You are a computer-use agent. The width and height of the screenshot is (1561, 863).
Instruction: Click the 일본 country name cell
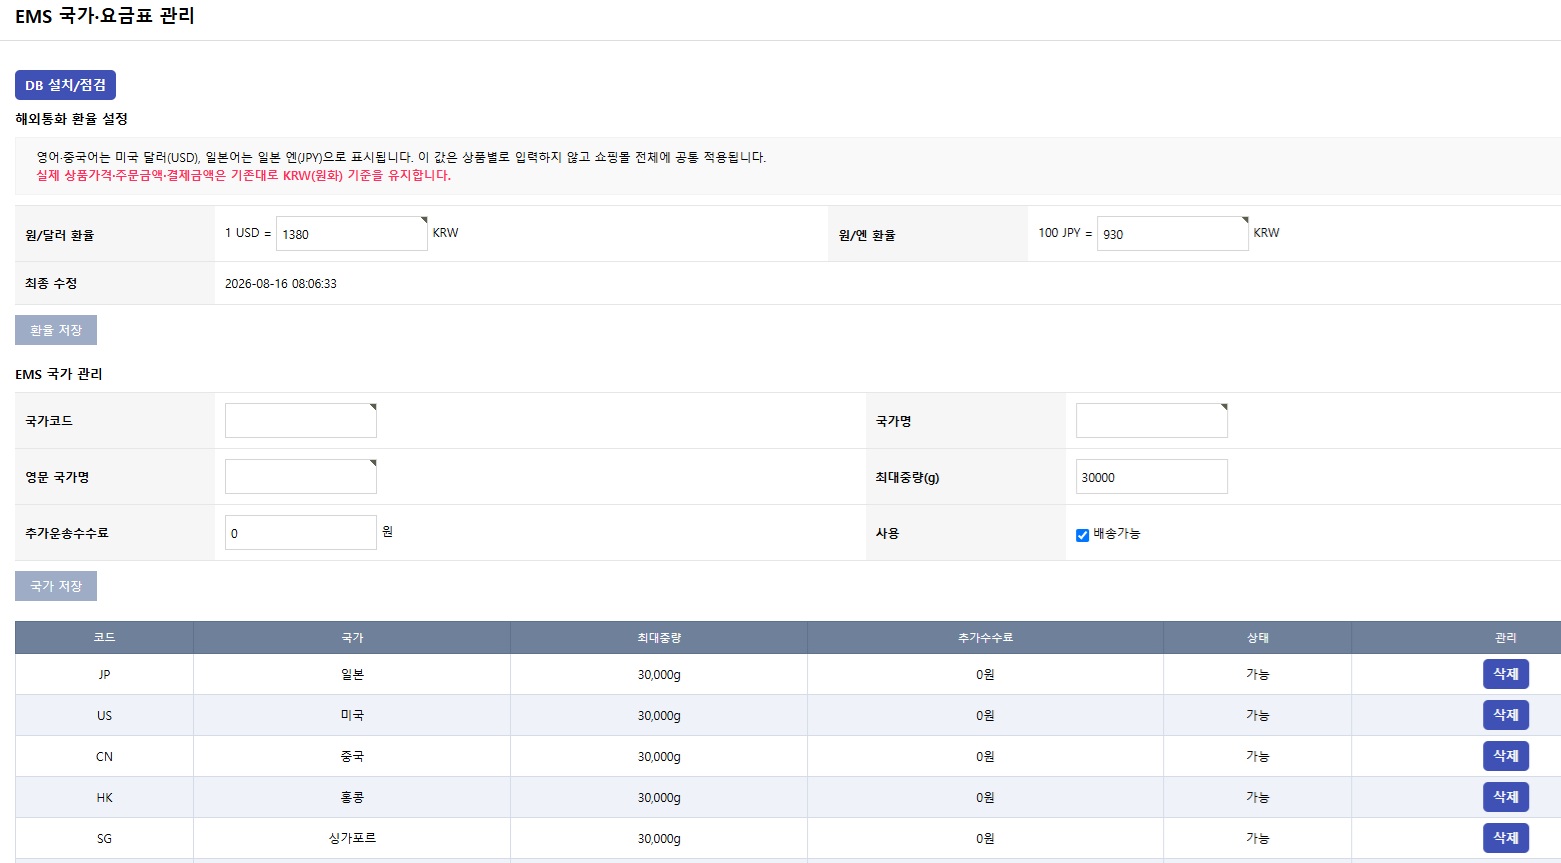tap(352, 675)
